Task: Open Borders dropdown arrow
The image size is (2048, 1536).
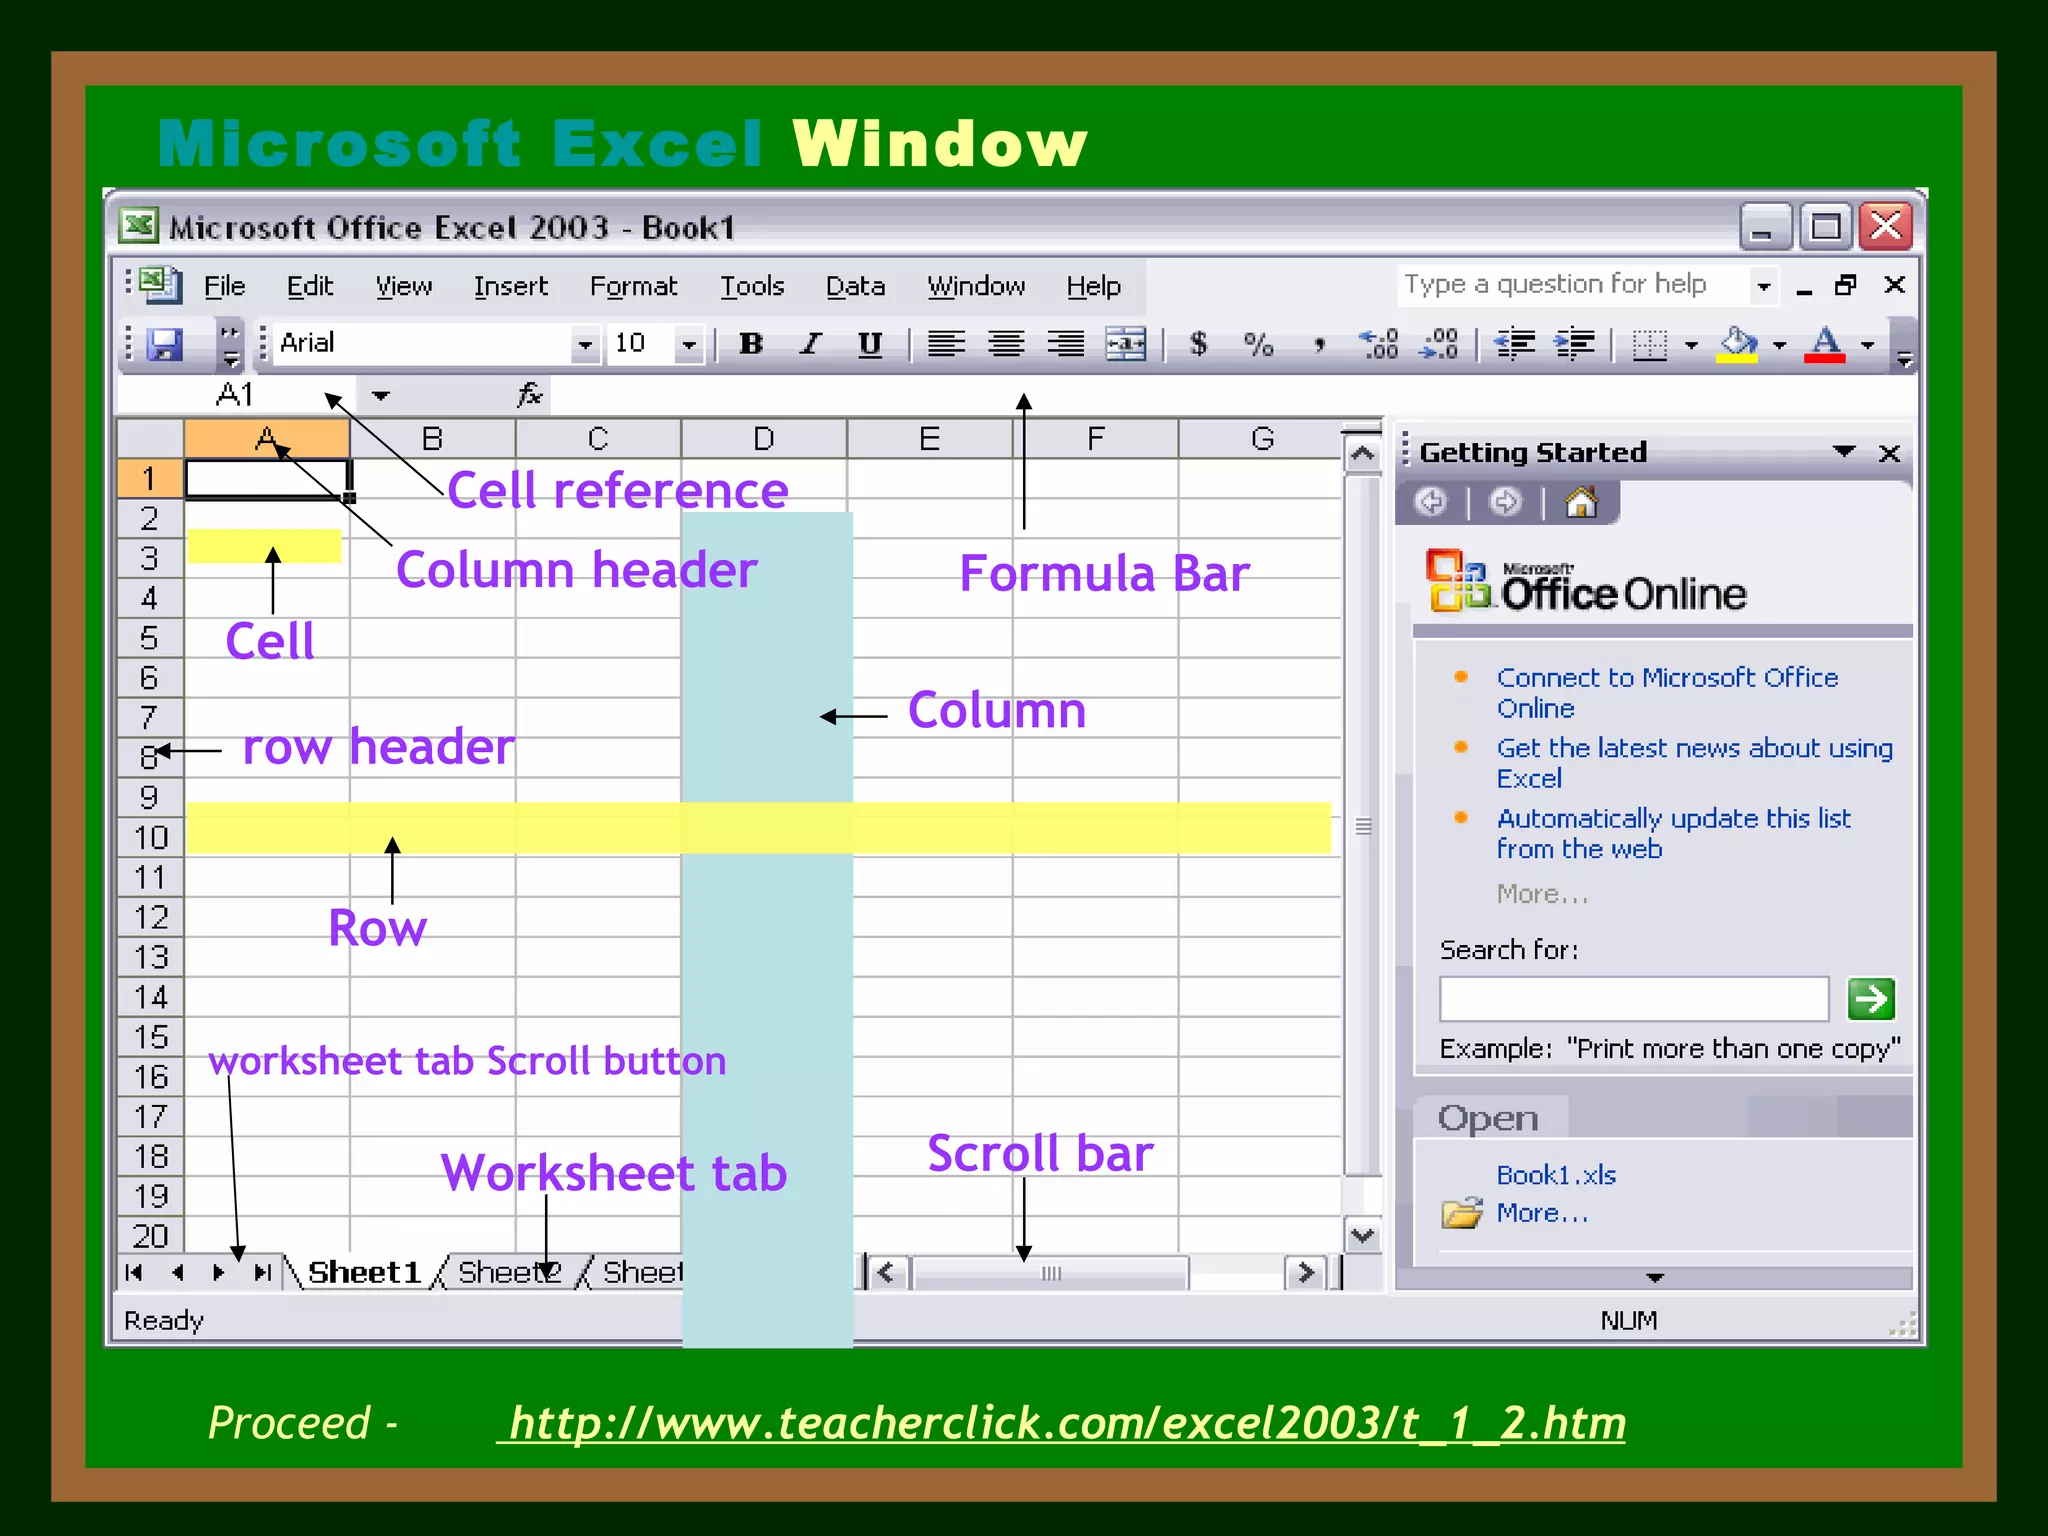Action: tap(1691, 345)
